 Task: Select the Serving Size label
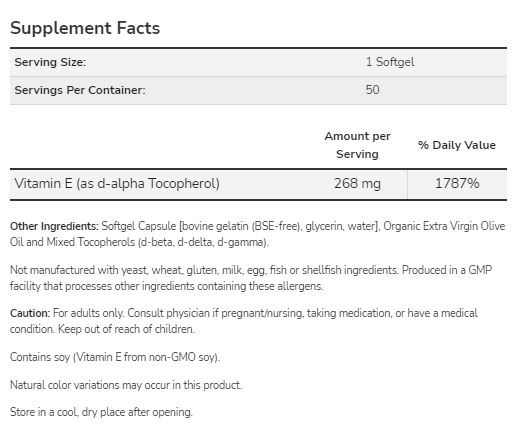point(50,62)
